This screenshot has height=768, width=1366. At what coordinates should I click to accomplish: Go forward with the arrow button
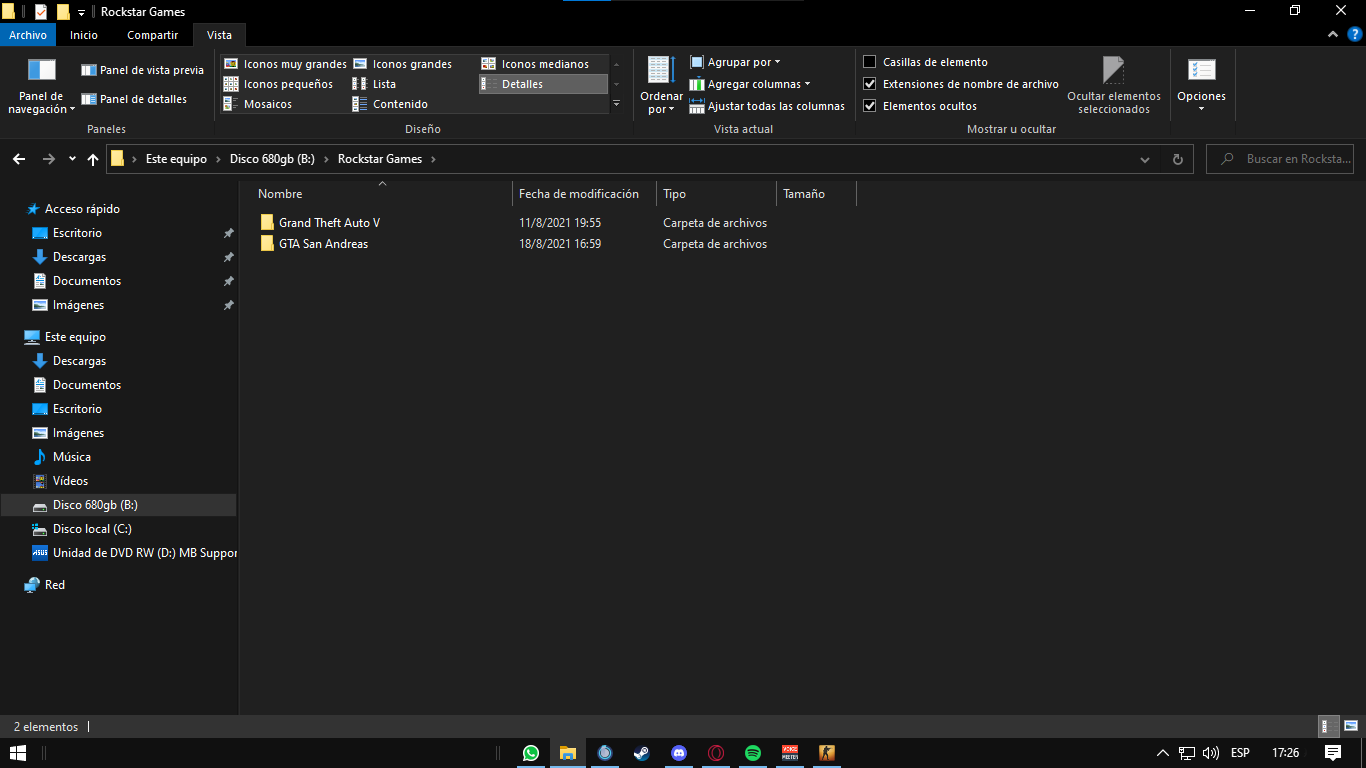click(x=49, y=159)
